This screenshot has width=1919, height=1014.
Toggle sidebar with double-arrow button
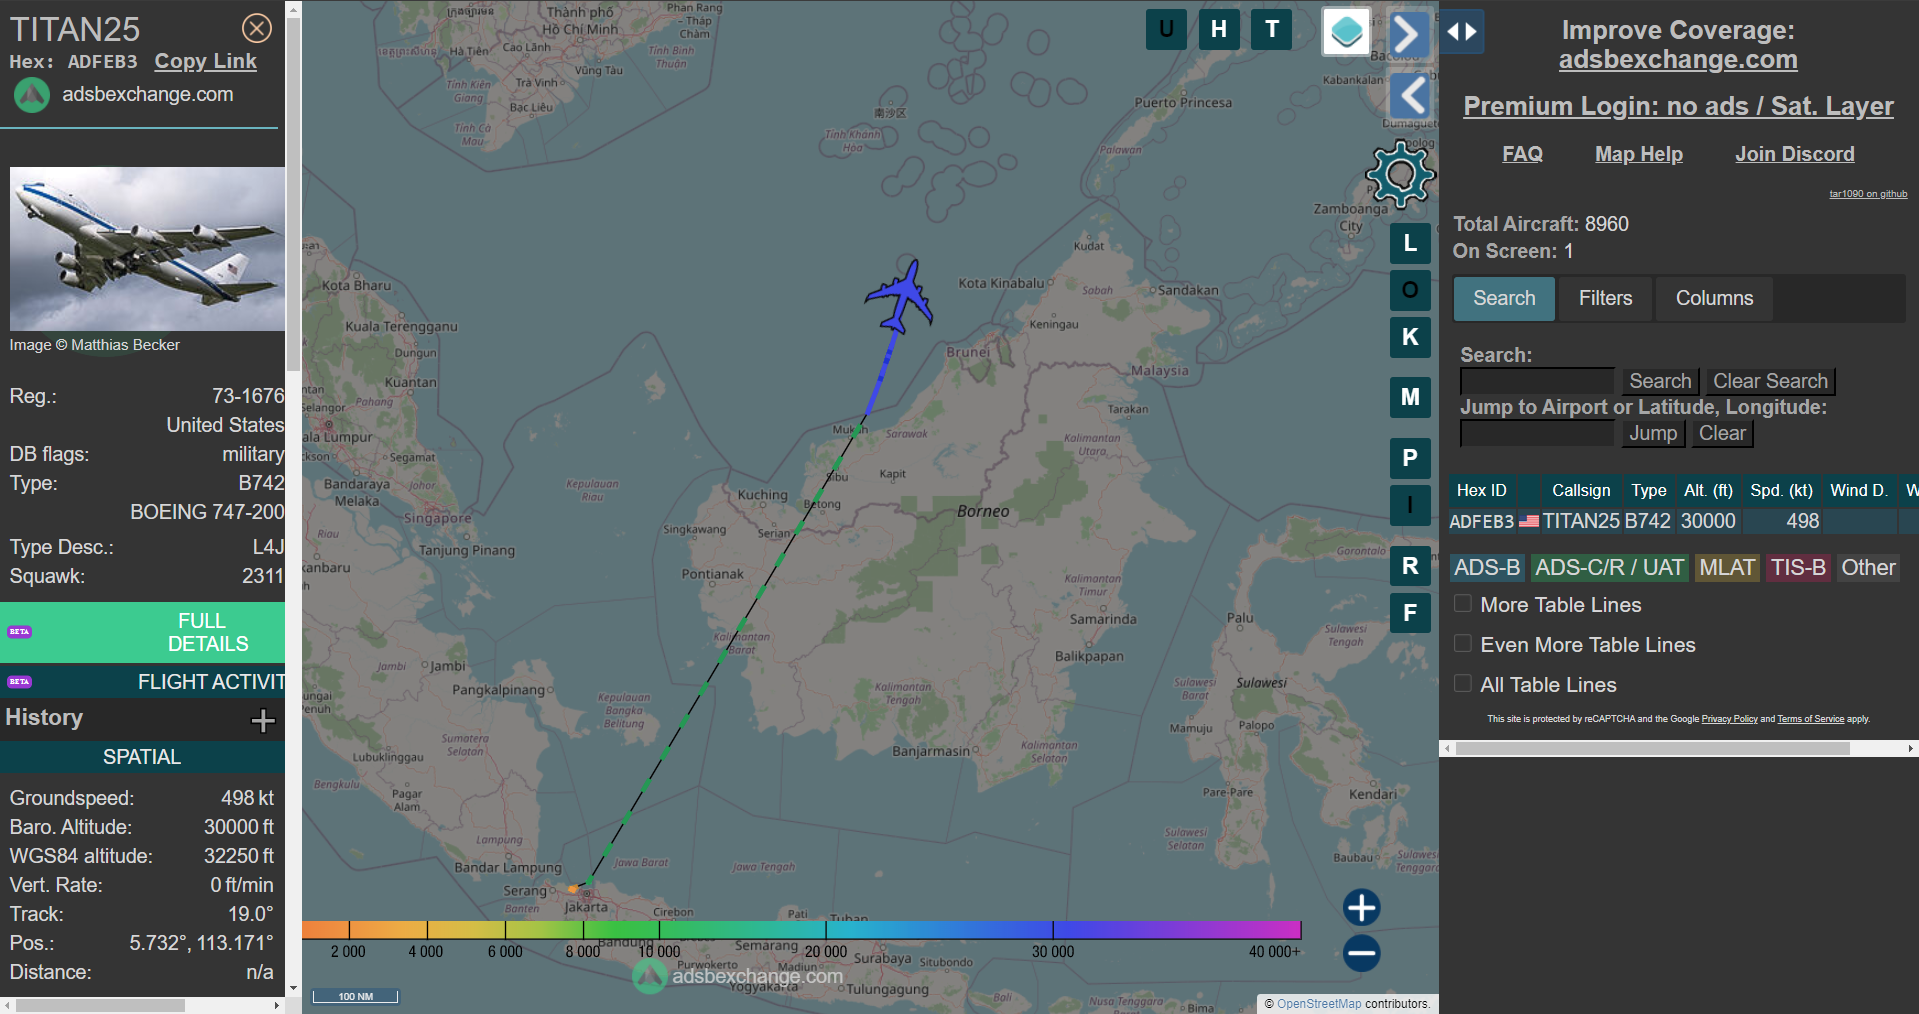[1462, 31]
